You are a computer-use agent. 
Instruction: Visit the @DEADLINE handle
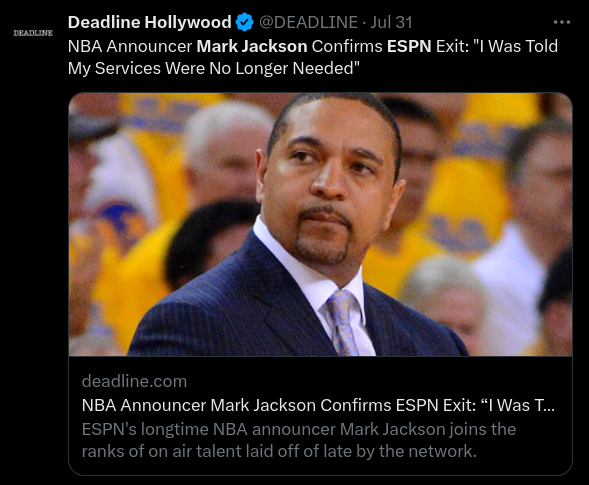point(308,22)
